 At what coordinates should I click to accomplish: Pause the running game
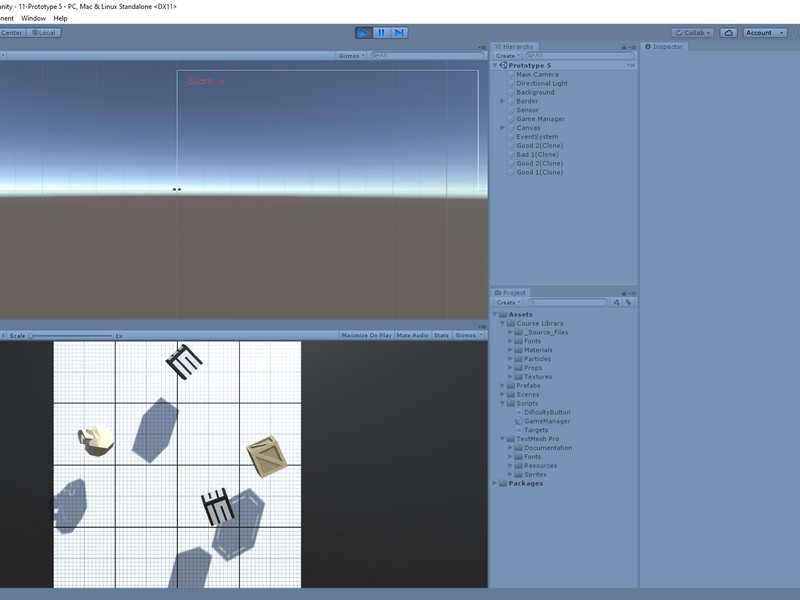(x=381, y=33)
